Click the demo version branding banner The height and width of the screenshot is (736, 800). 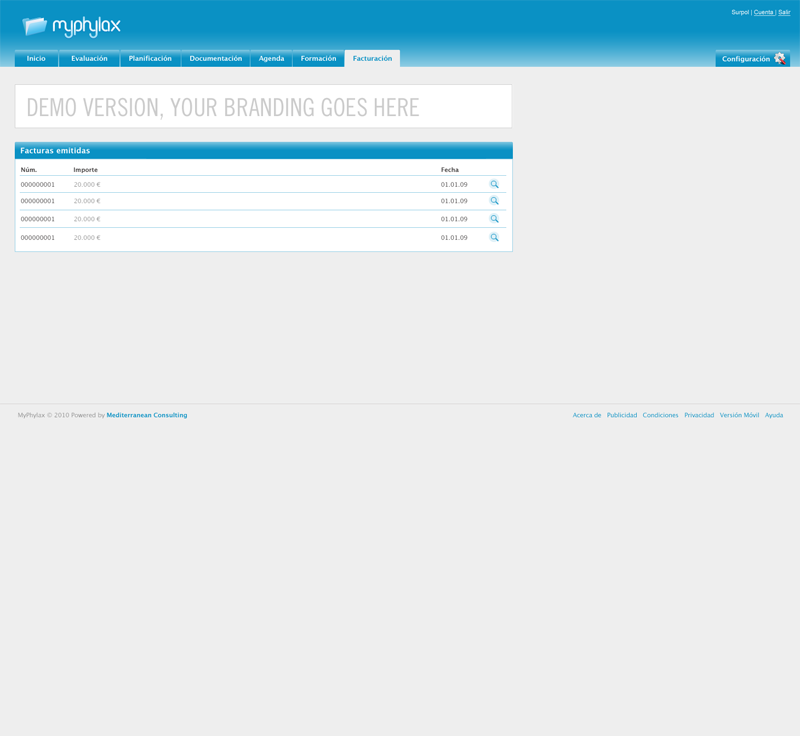(x=263, y=107)
